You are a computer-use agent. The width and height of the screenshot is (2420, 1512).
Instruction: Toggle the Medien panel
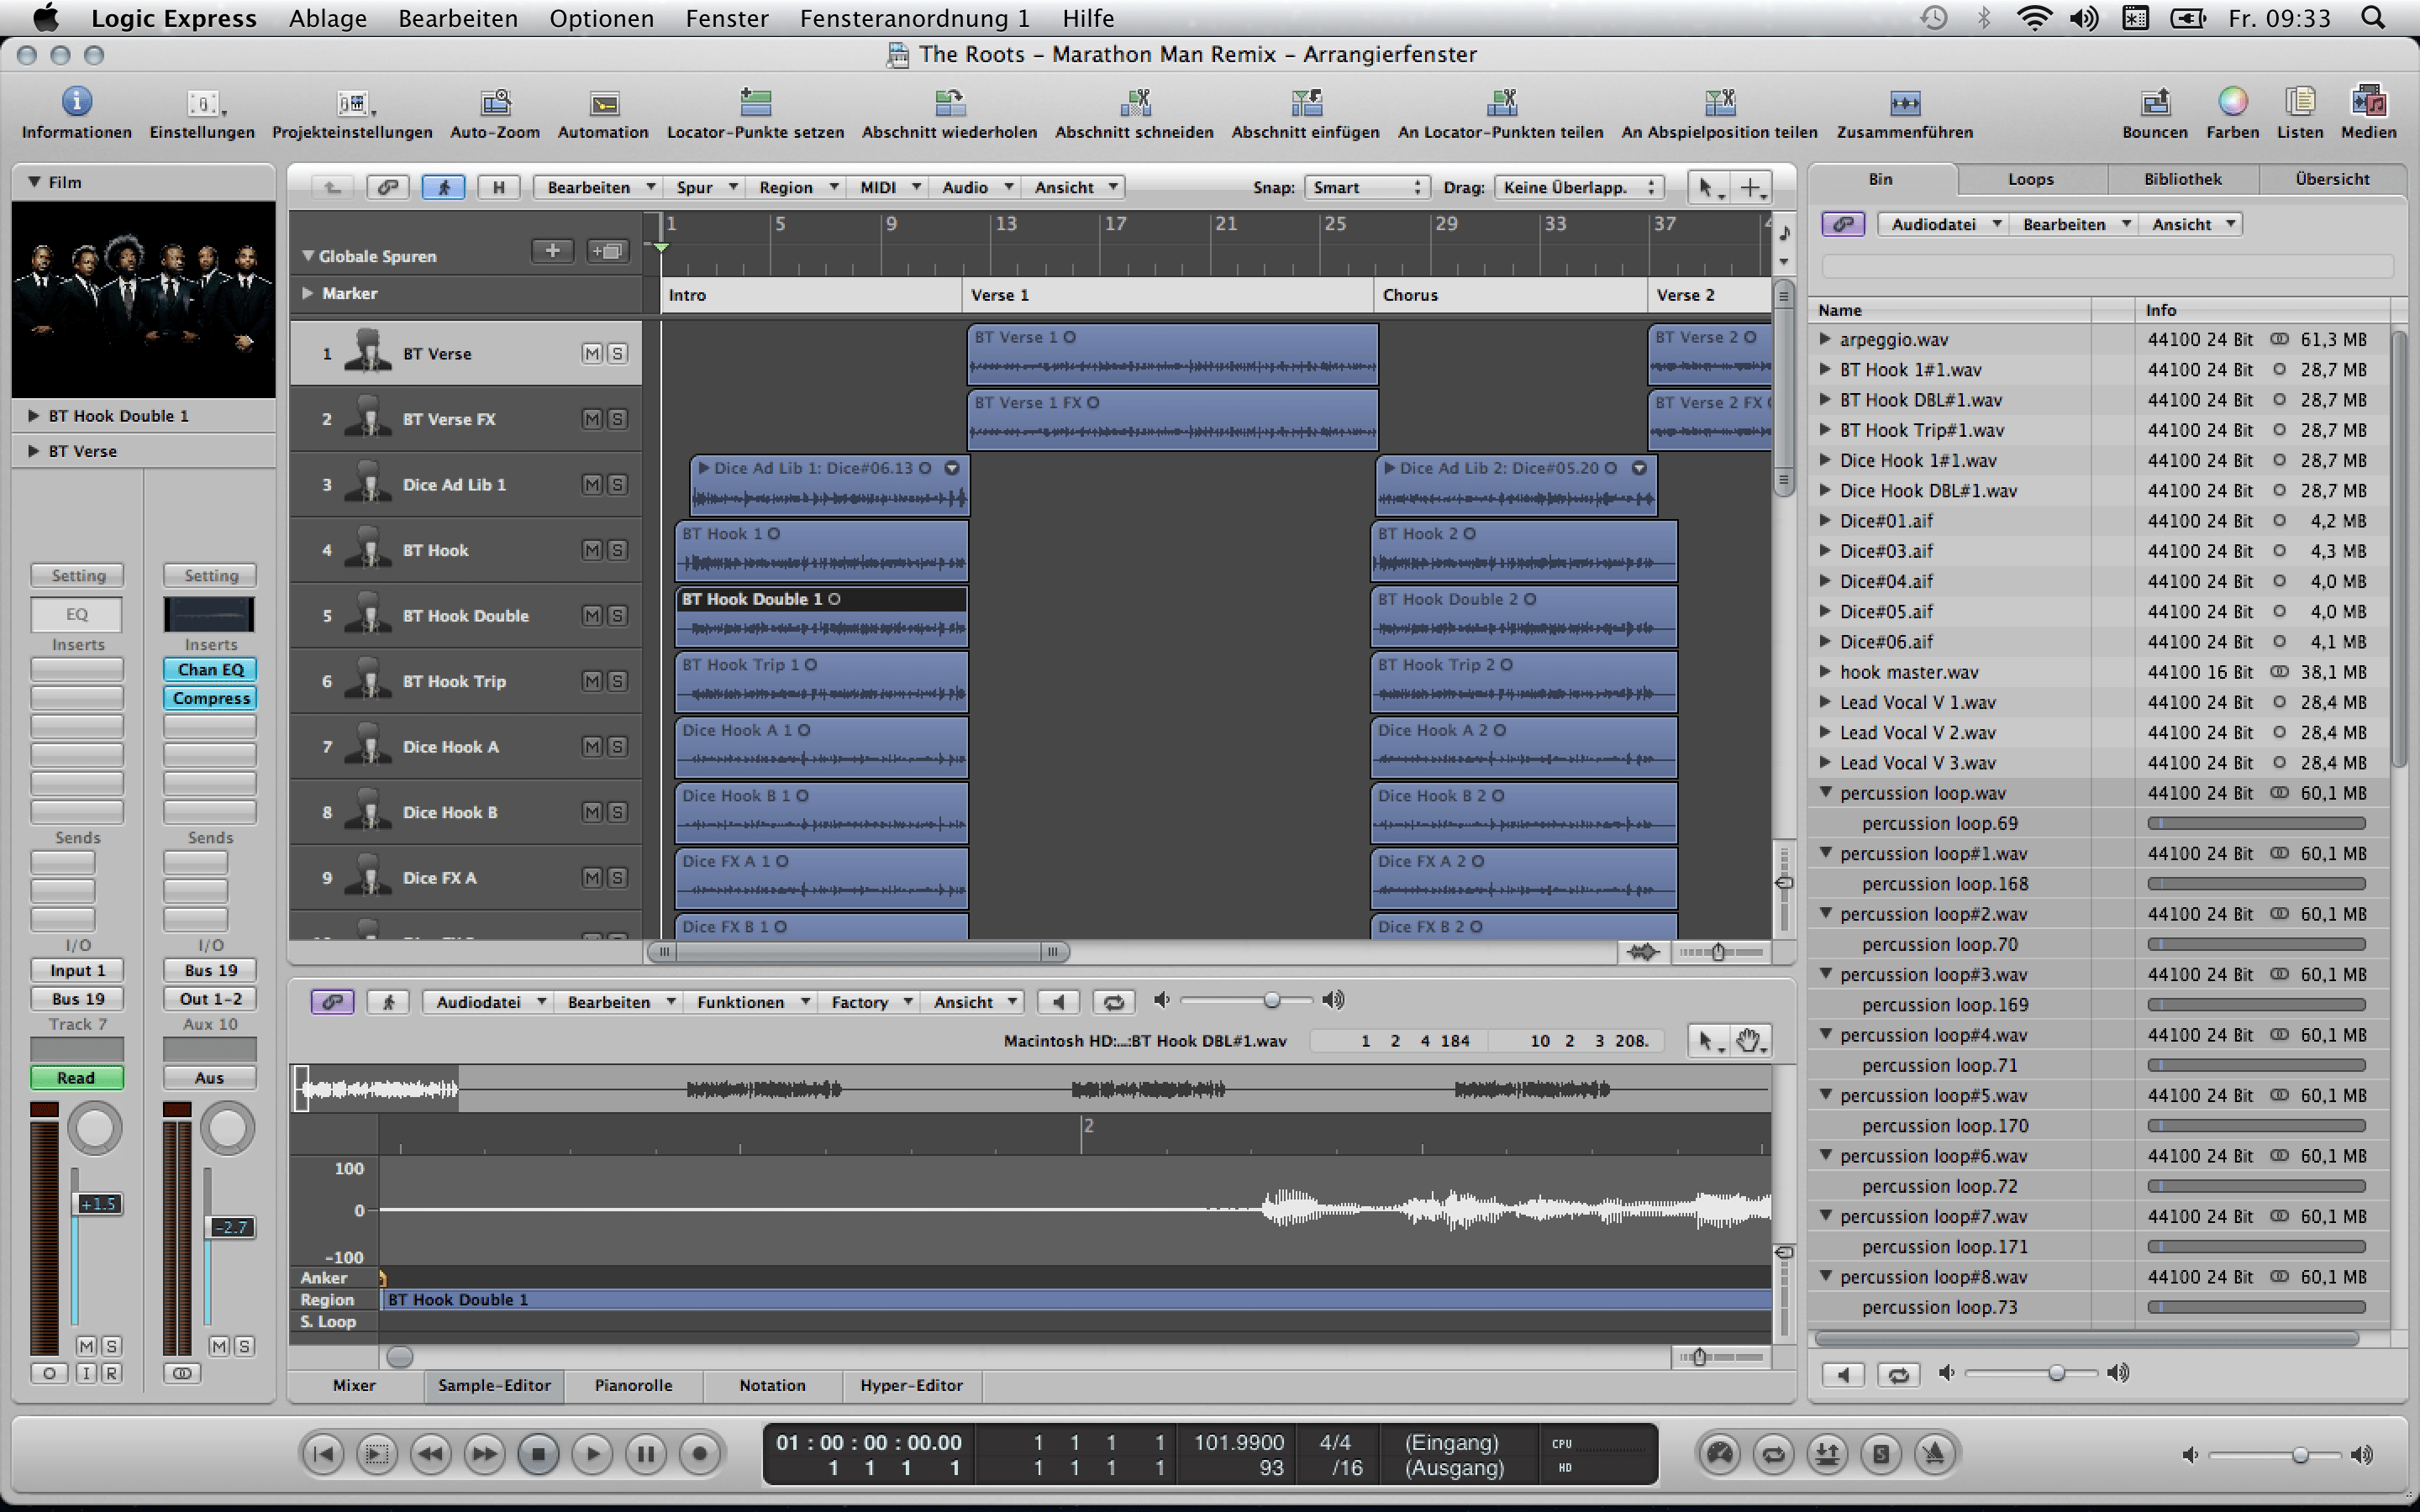pyautogui.click(x=2368, y=101)
